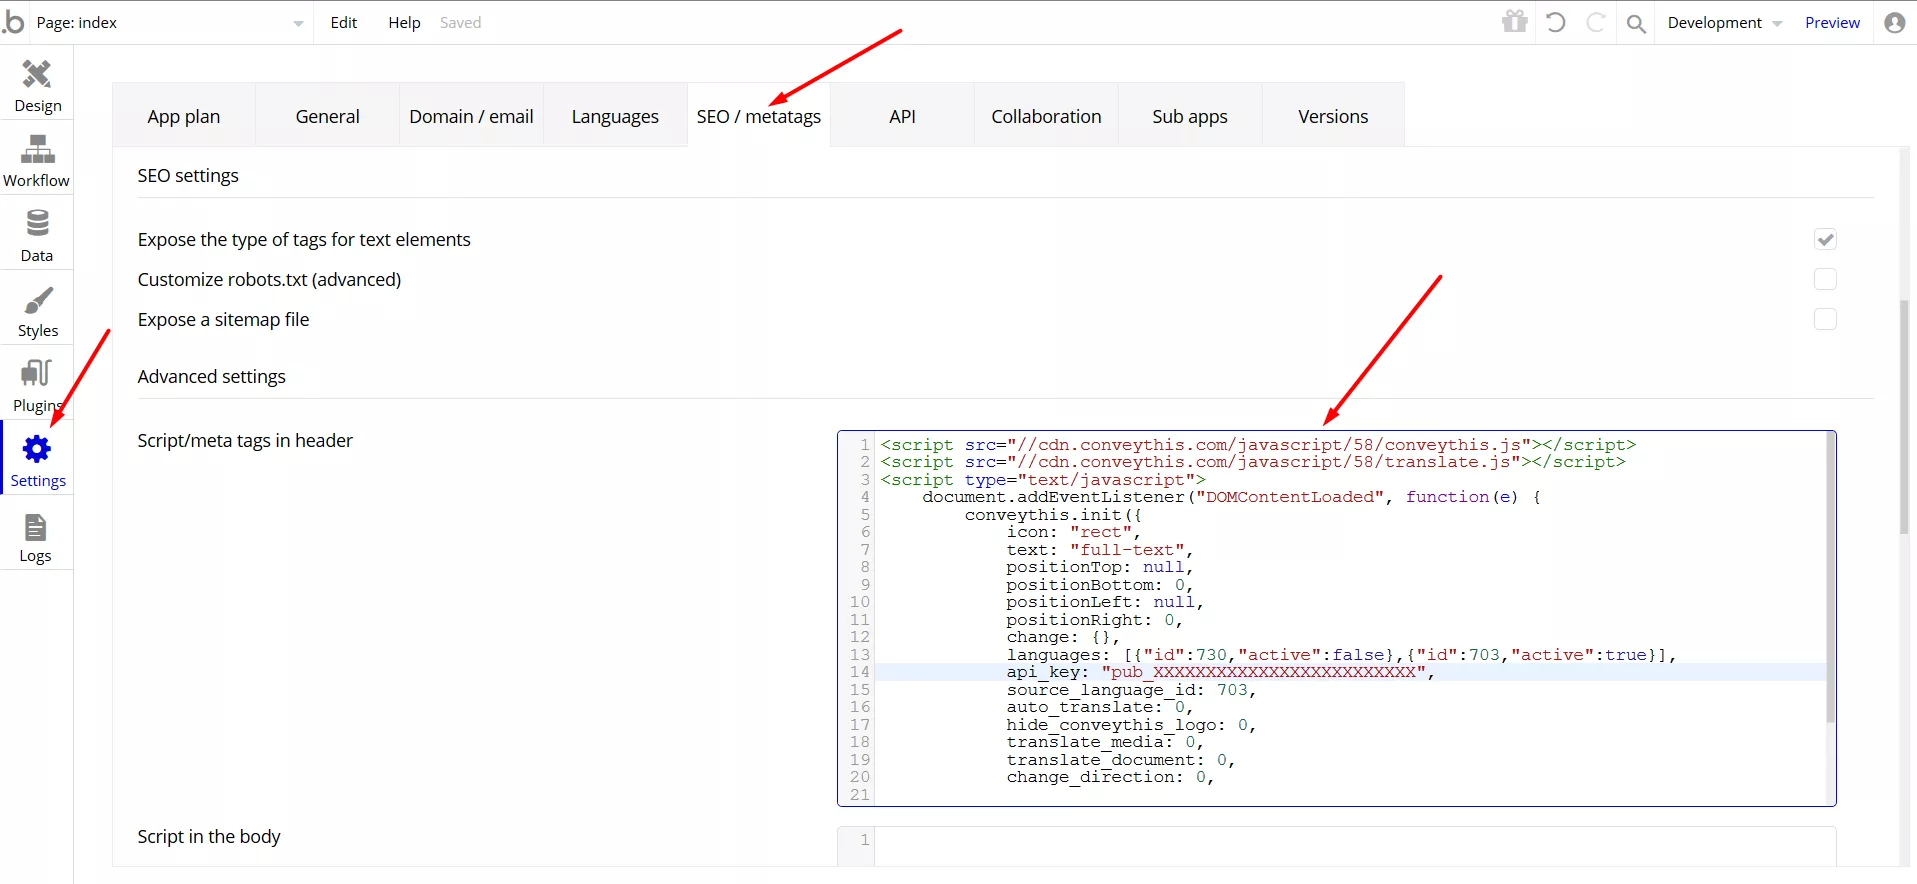Click the Bubble logo icon
This screenshot has width=1917, height=884.
point(14,21)
